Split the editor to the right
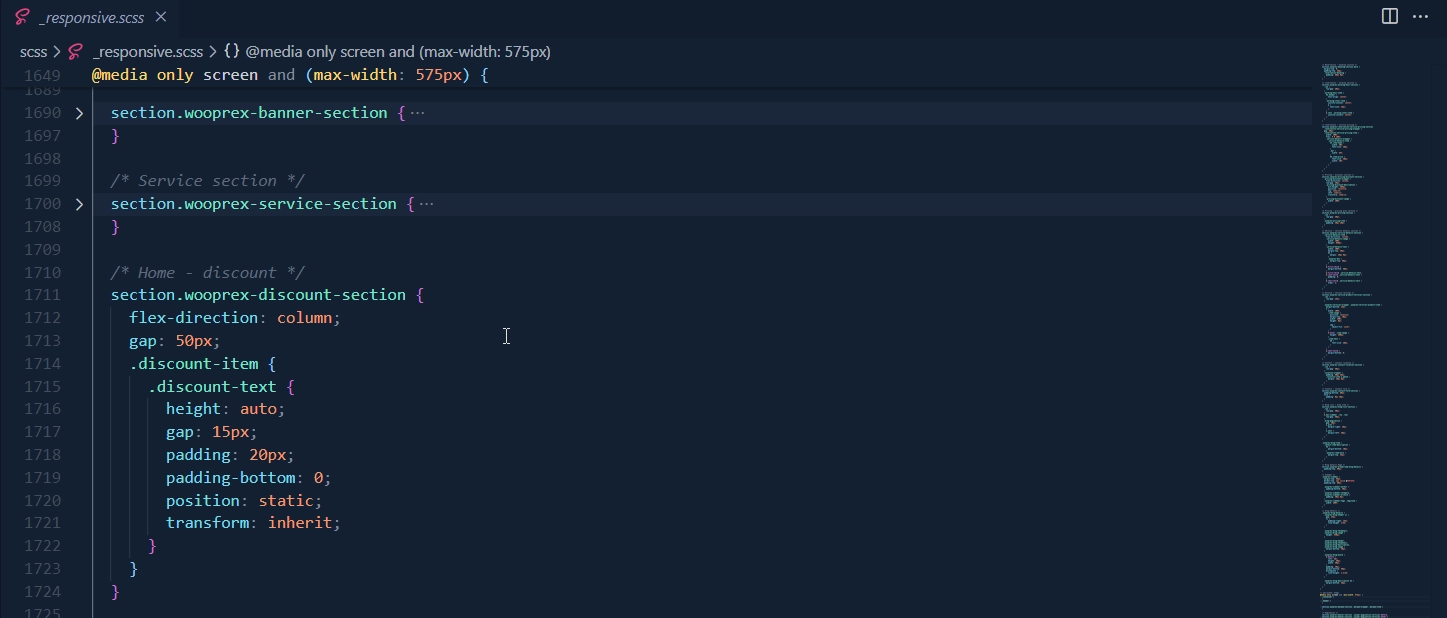Image resolution: width=1447 pixels, height=618 pixels. pyautogui.click(x=1389, y=16)
